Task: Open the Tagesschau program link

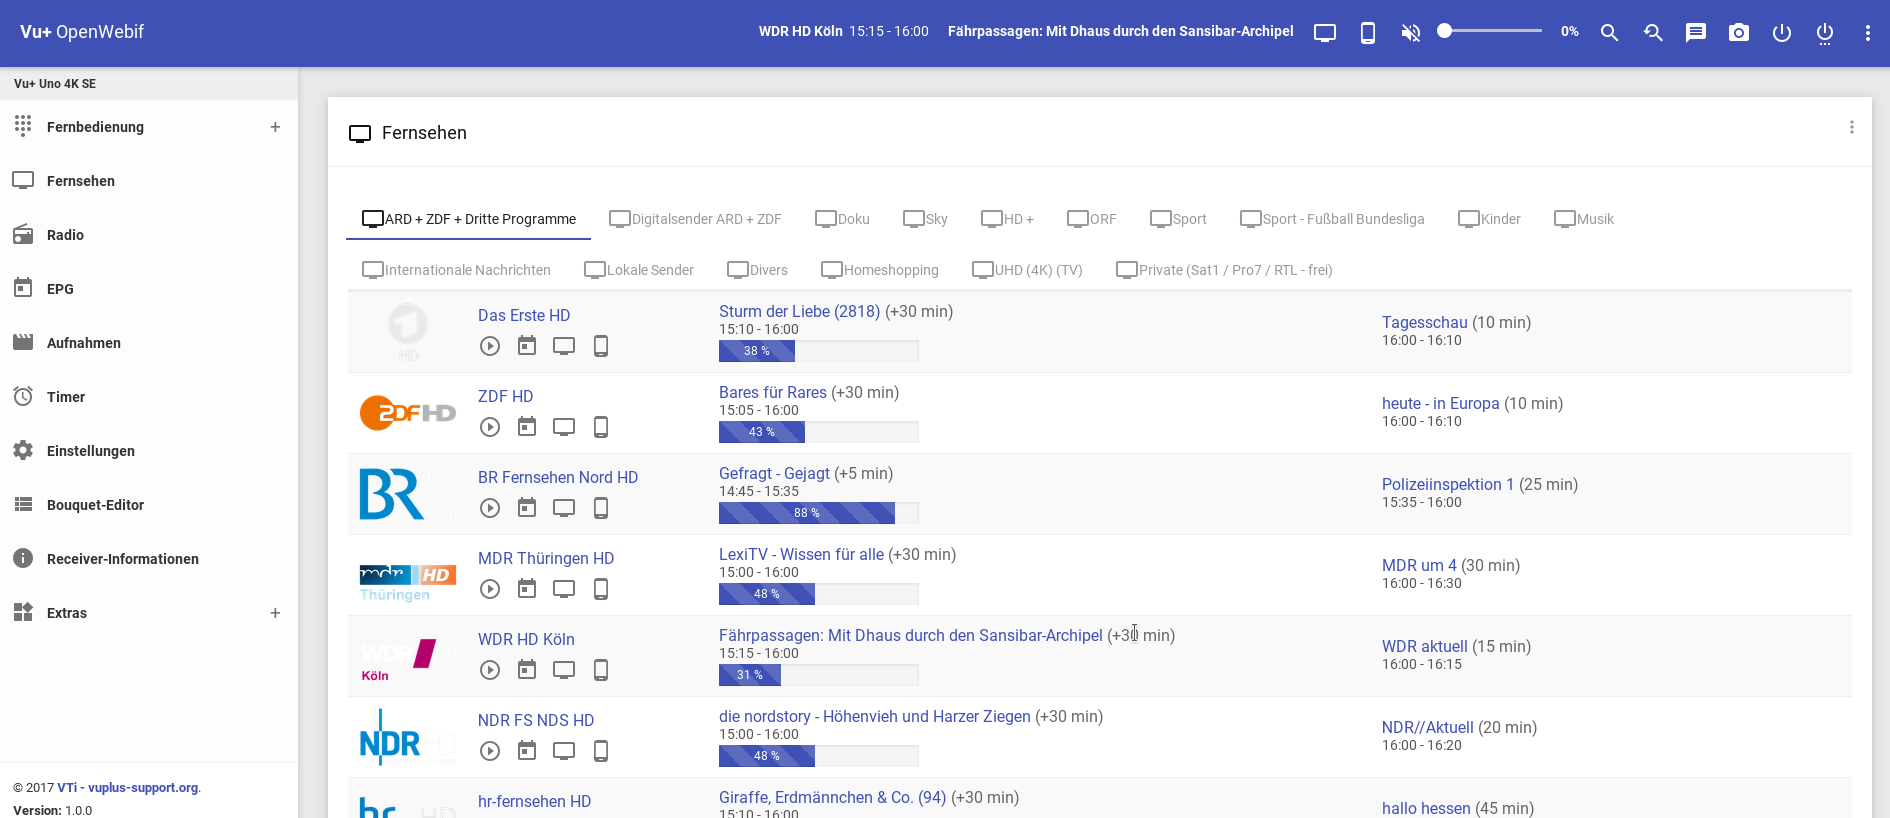Action: pos(1424,322)
